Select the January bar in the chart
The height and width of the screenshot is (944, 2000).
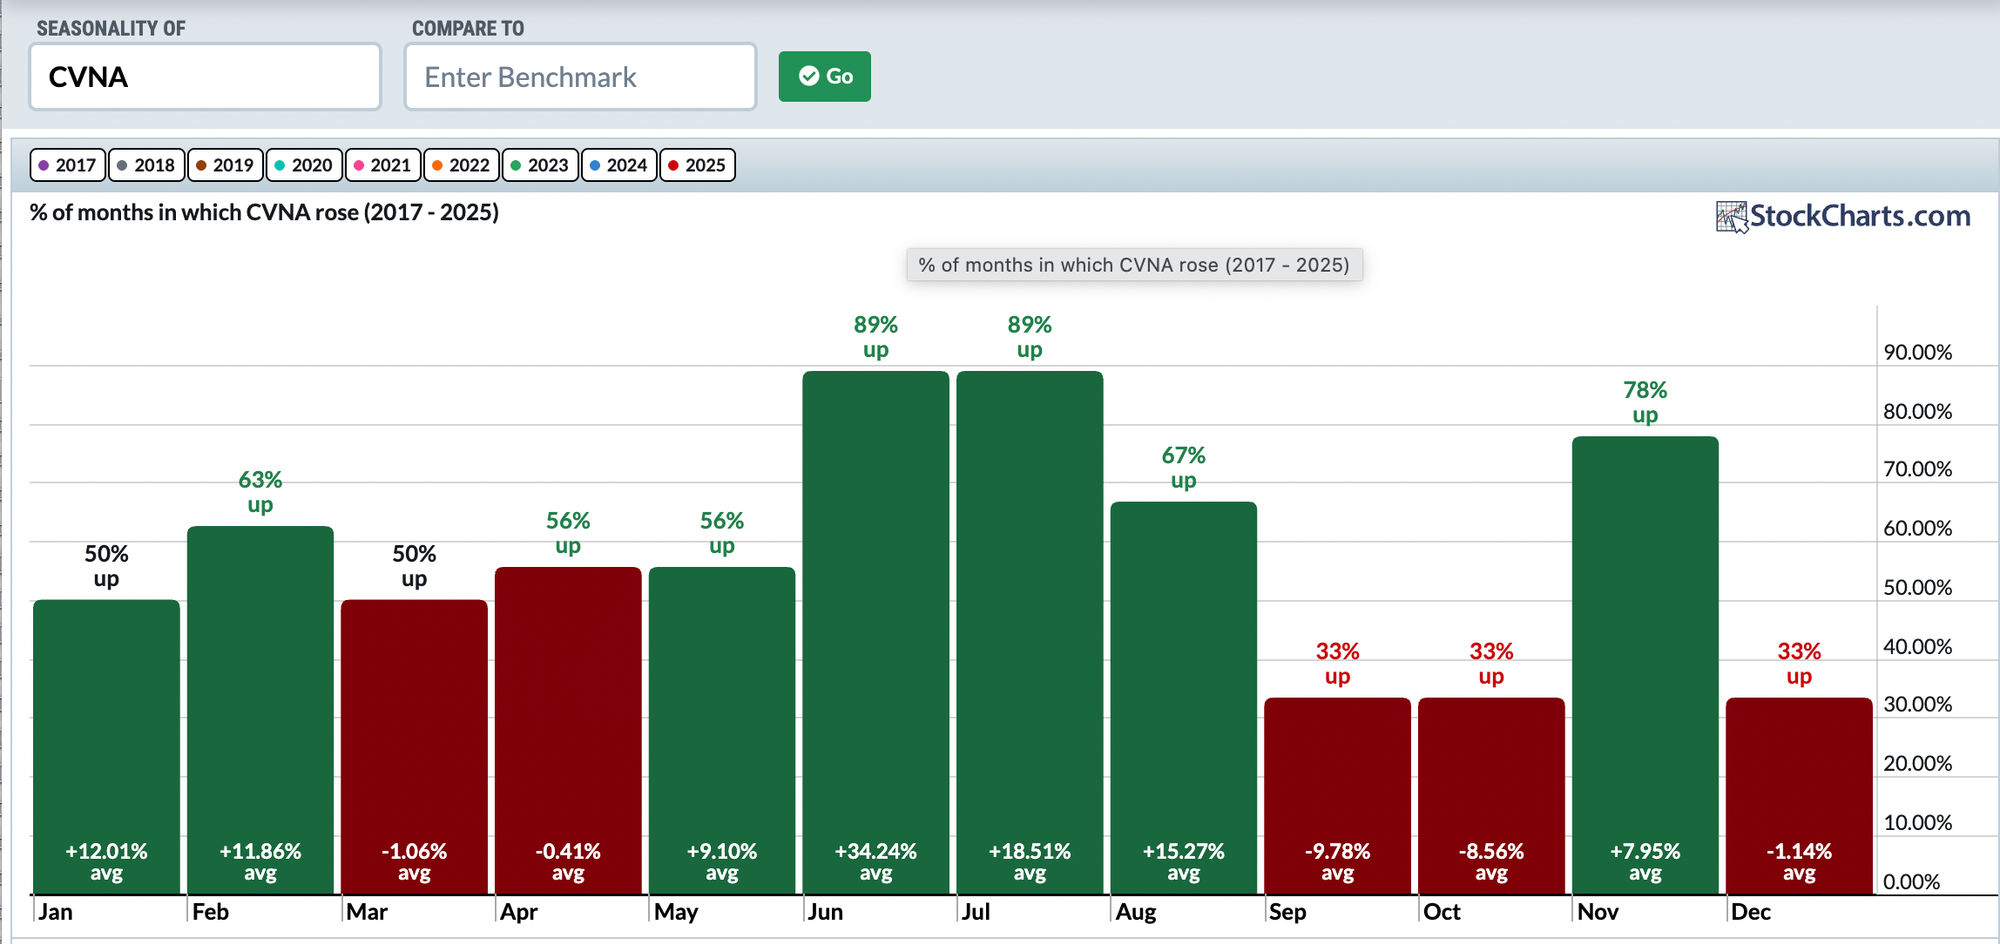(x=106, y=746)
